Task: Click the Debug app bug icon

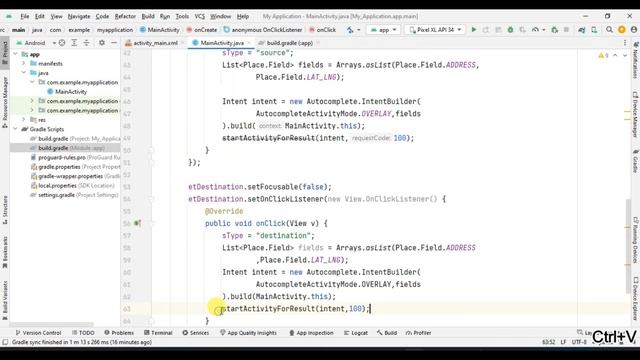Action: [x=510, y=30]
